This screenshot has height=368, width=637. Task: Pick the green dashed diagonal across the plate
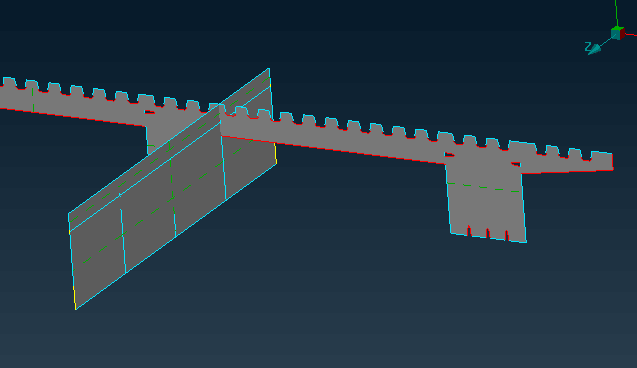167,201
